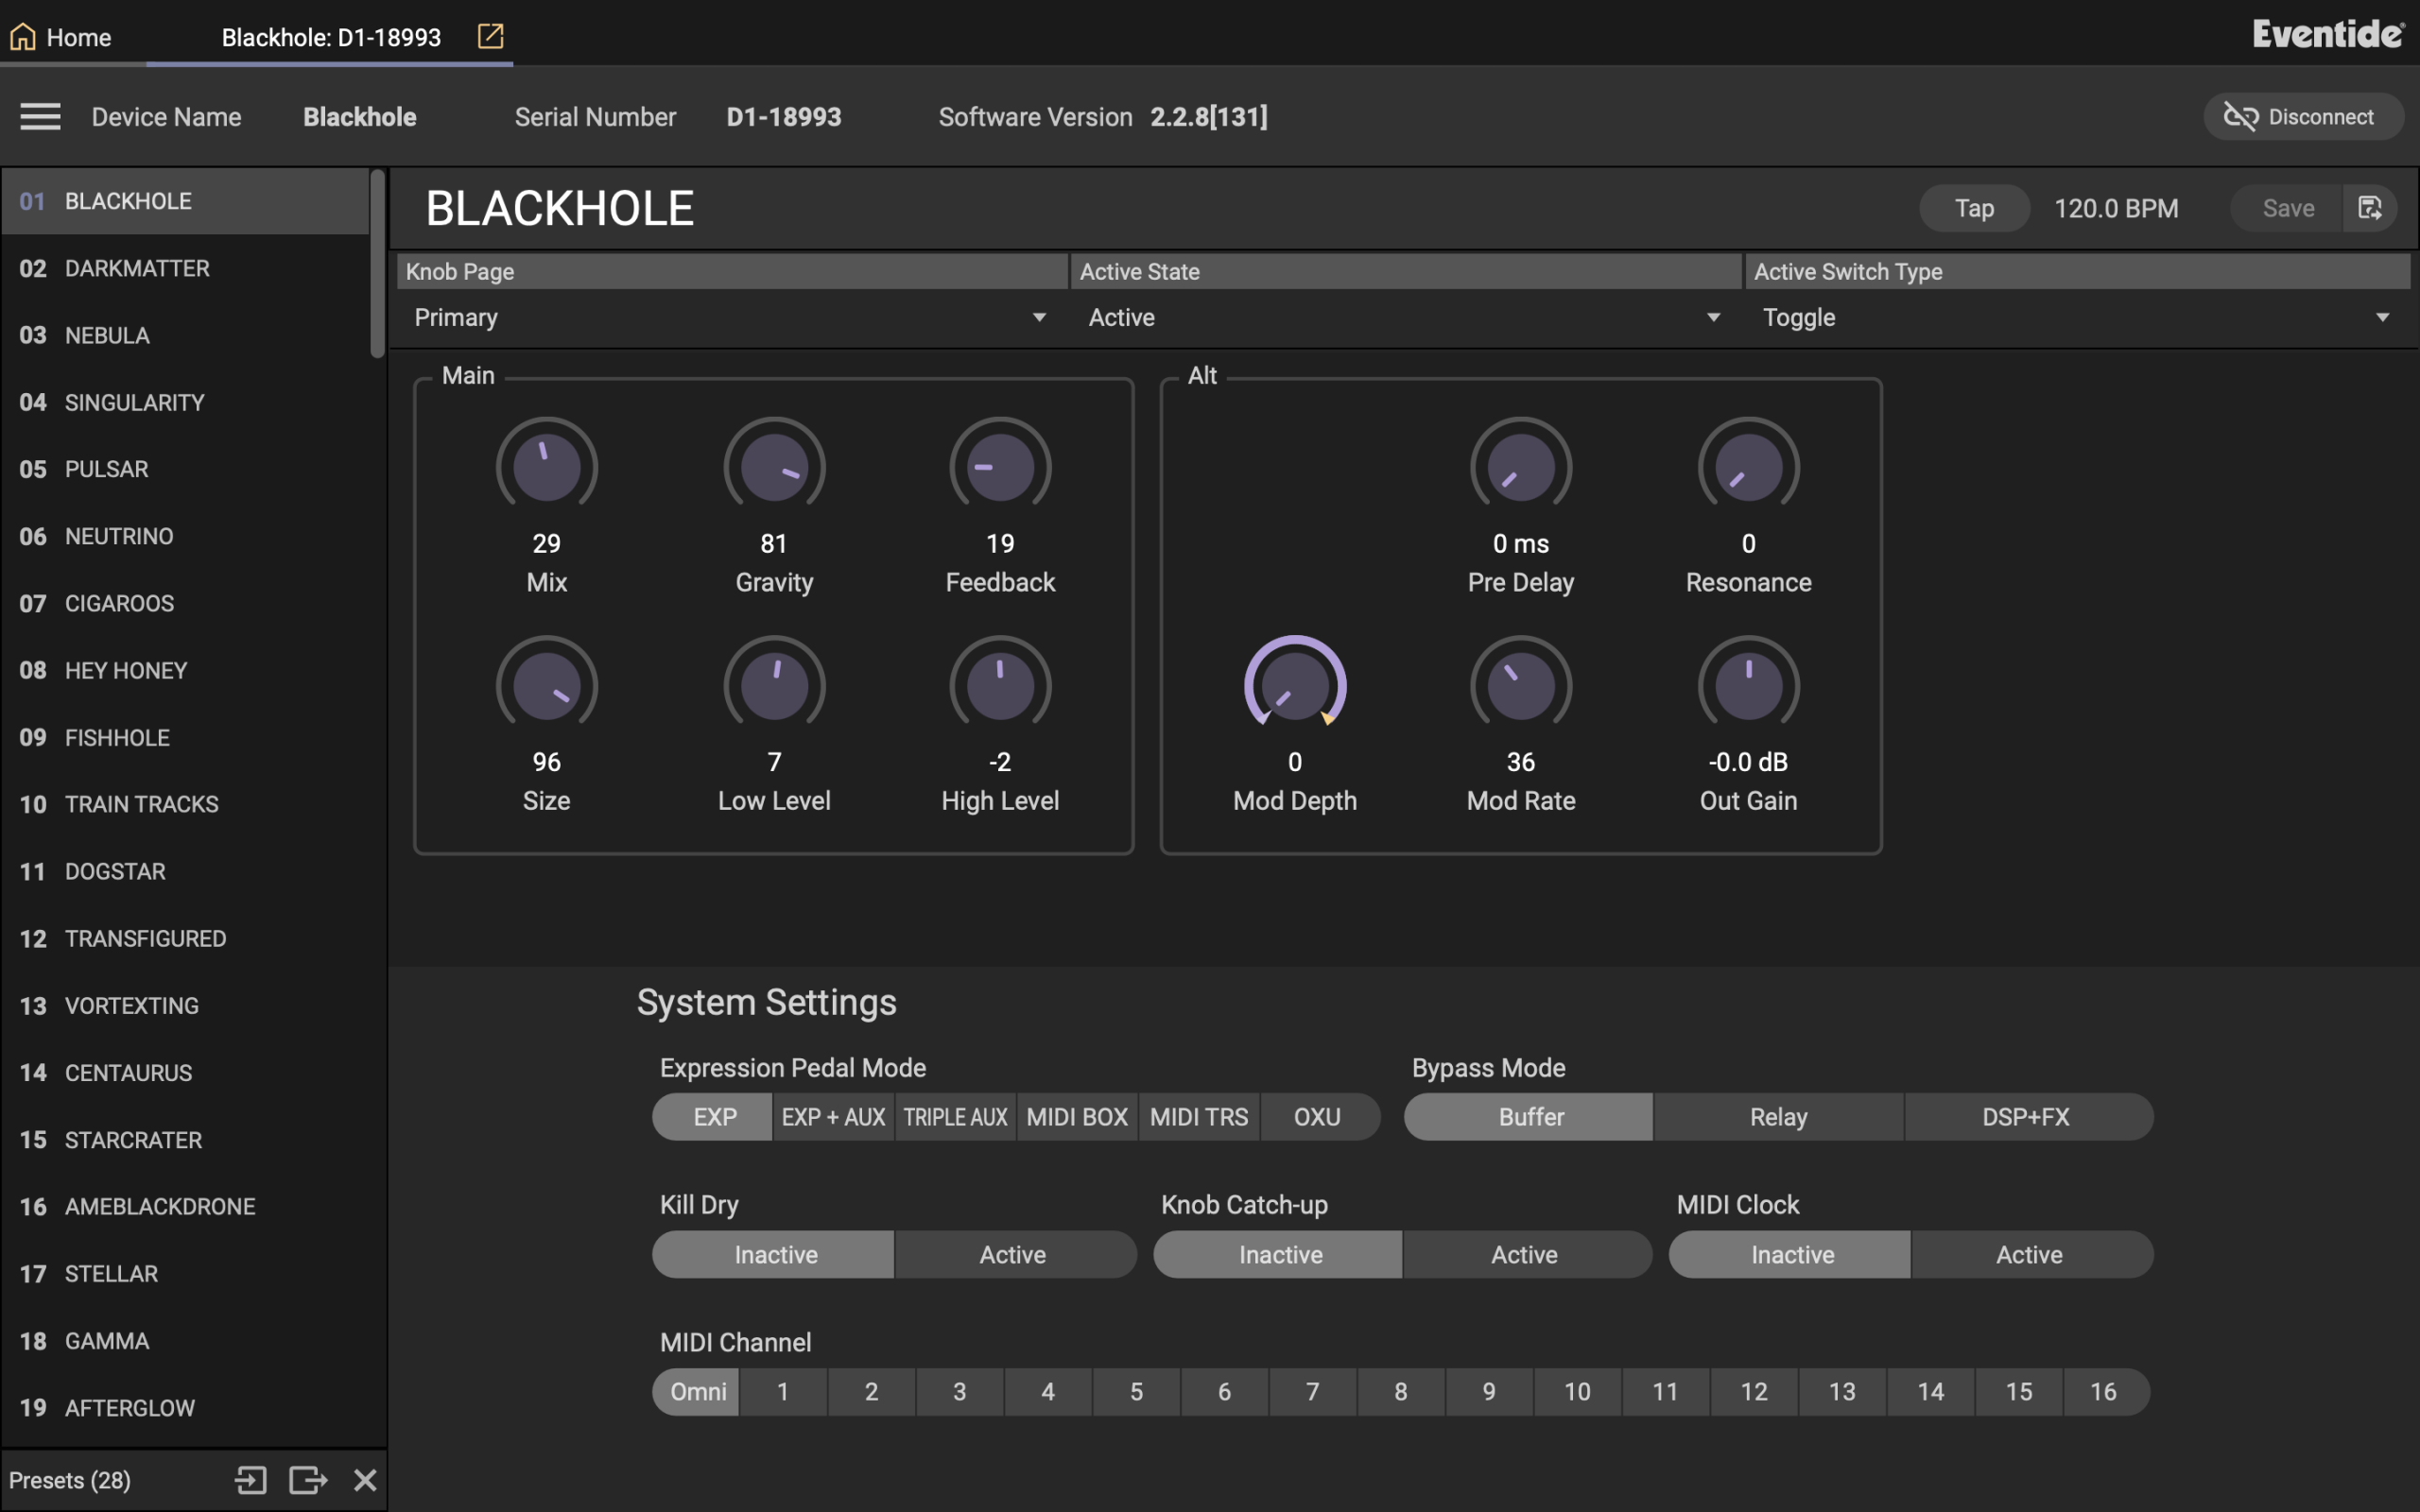2420x1512 pixels.
Task: Select preset 19 AFTERGLOW
Action: click(186, 1407)
